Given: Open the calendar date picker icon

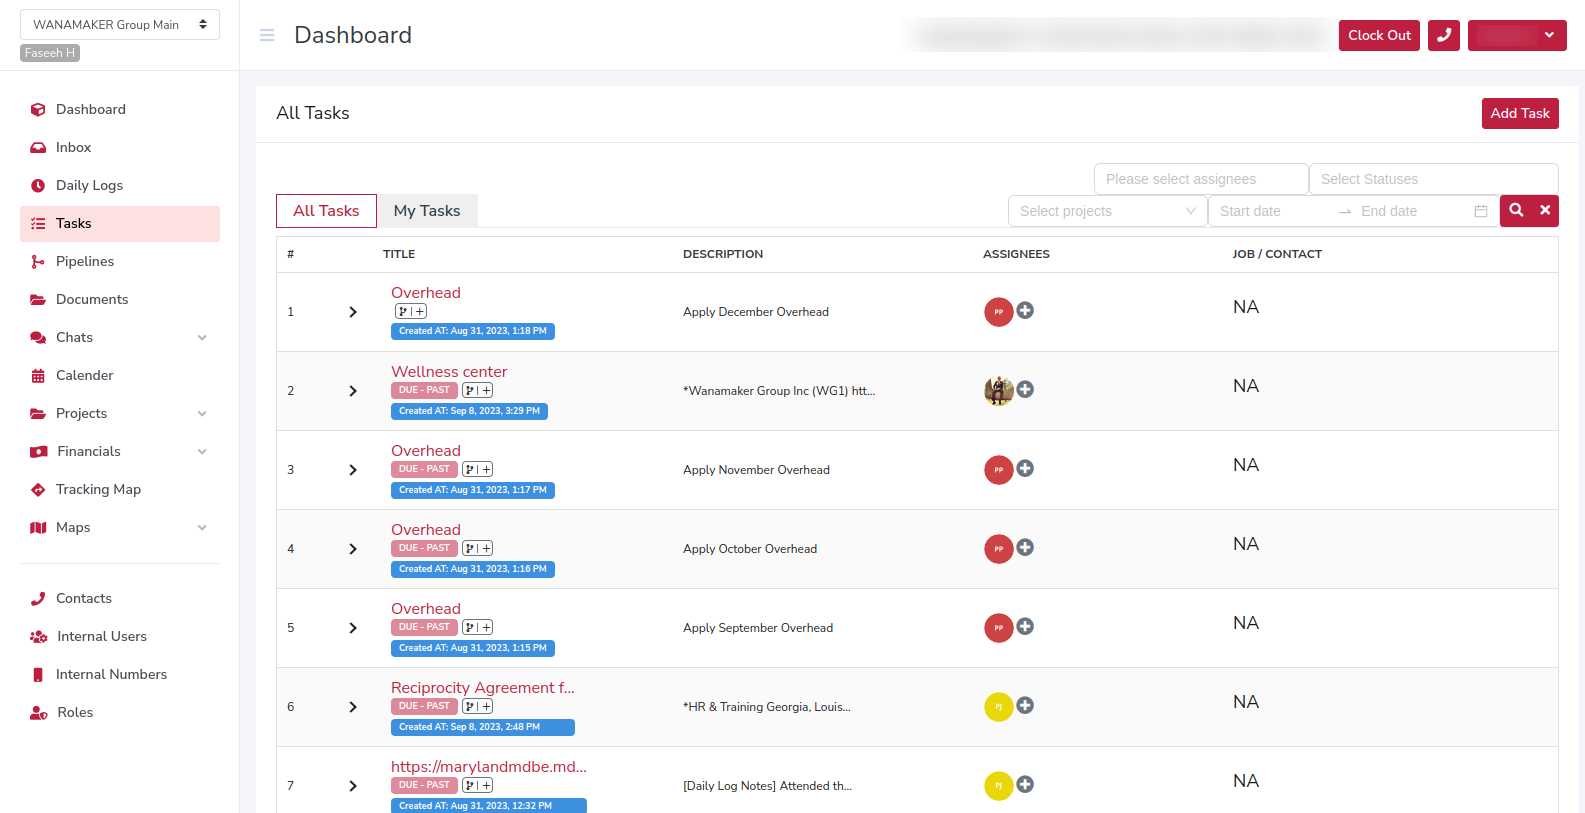Looking at the screenshot, I should point(1481,211).
